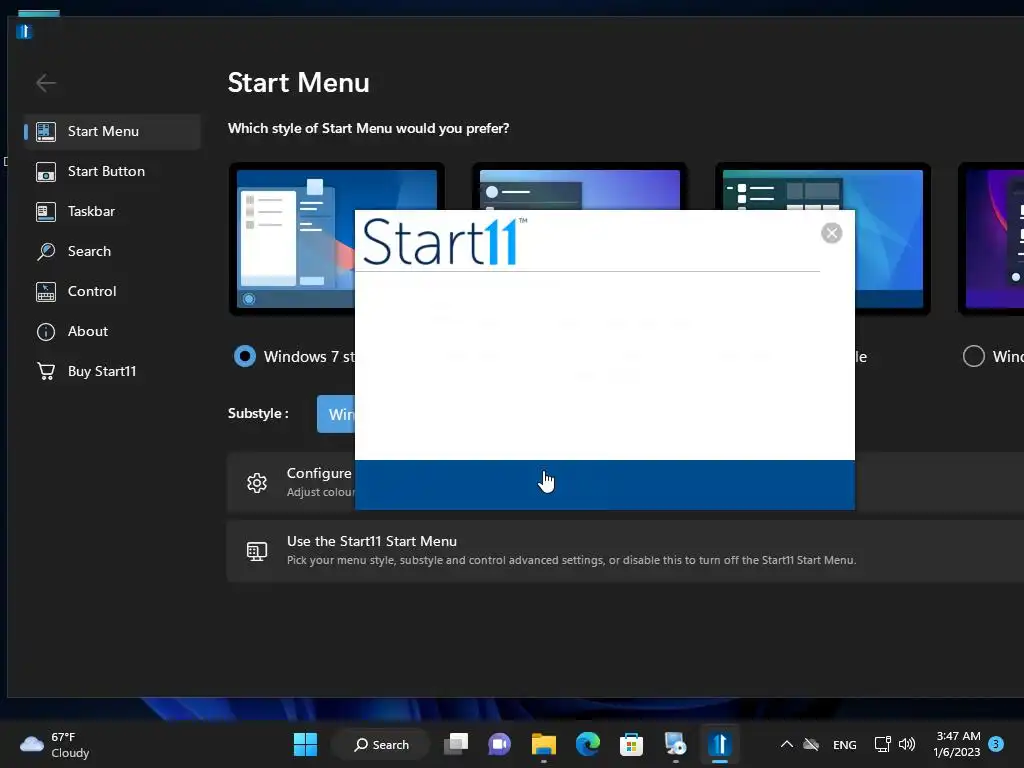This screenshot has width=1024, height=768.
Task: Open the About section
Action: [112, 331]
